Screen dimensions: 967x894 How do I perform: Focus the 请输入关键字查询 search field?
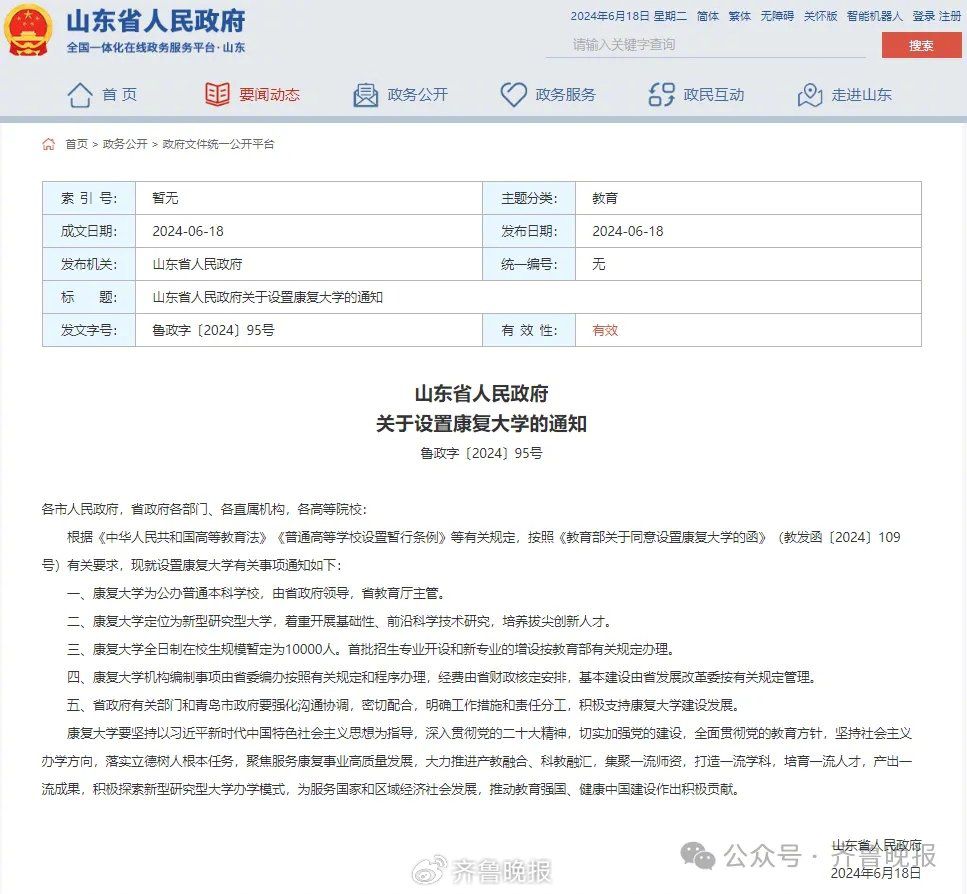click(706, 44)
